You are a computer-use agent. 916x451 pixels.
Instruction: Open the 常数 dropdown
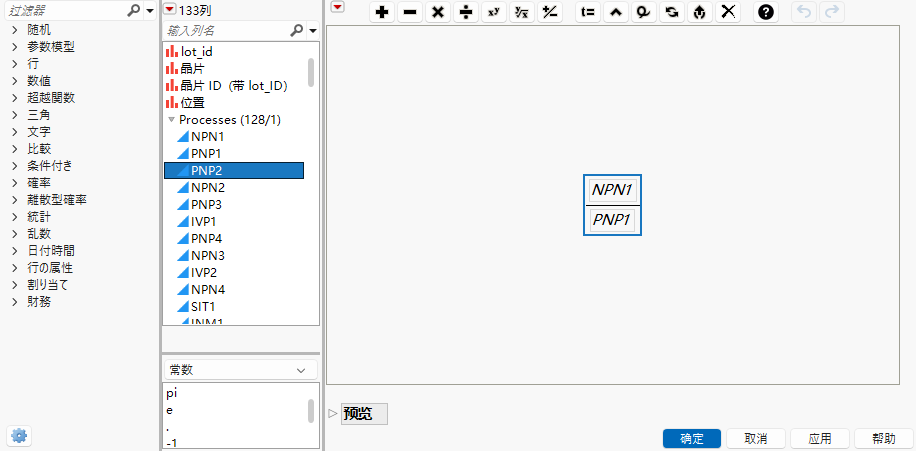(x=241, y=370)
